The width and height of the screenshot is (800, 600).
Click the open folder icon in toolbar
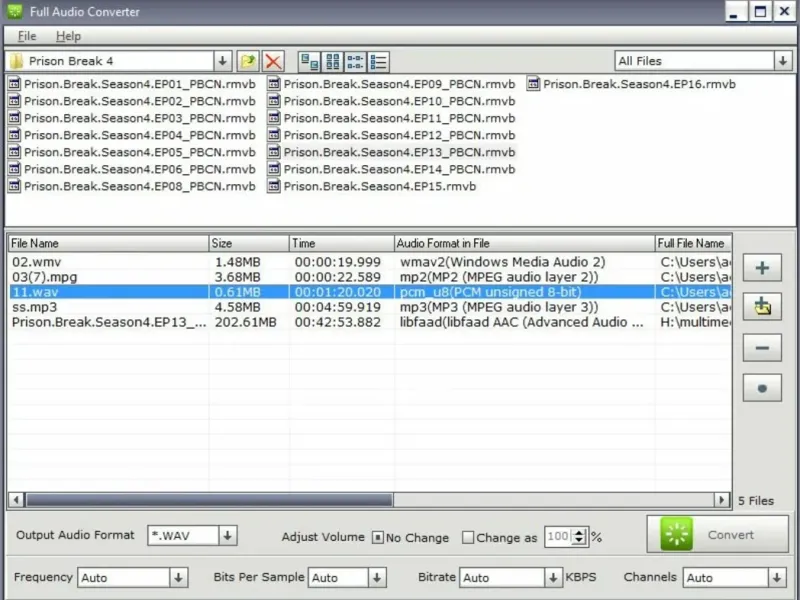pos(248,62)
